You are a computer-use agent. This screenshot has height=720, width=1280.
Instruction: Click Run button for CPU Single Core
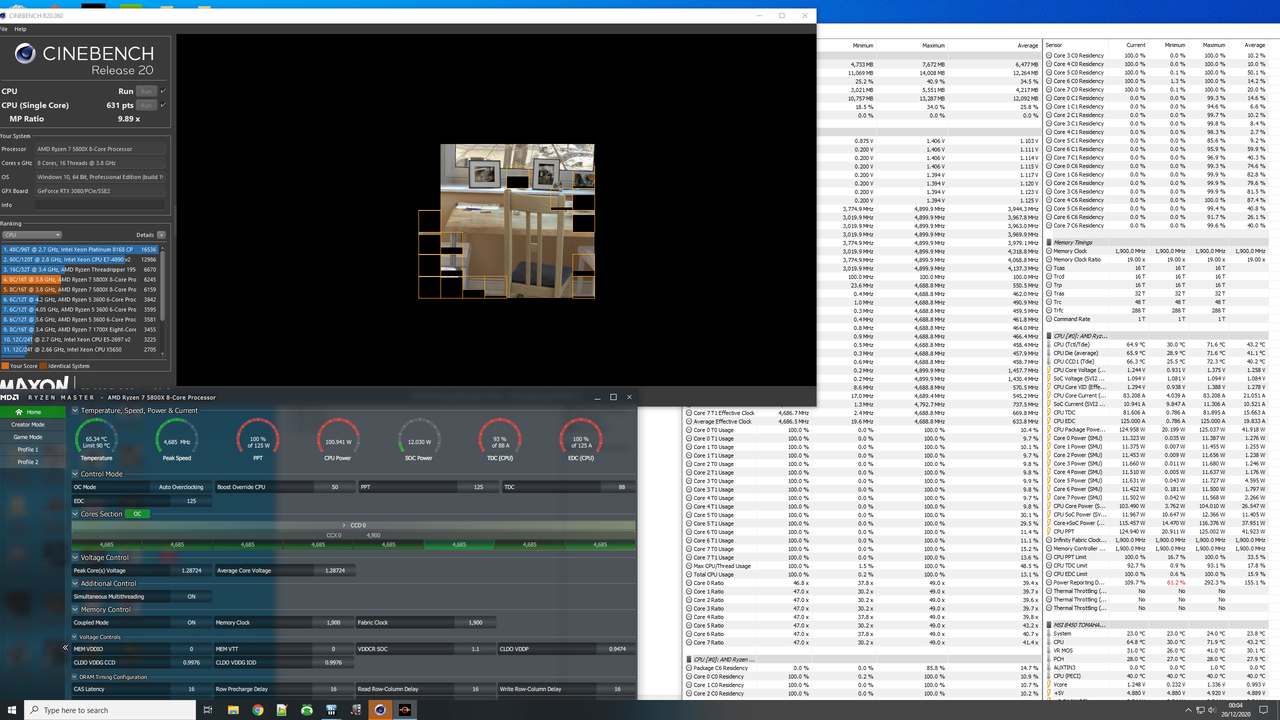(x=146, y=105)
